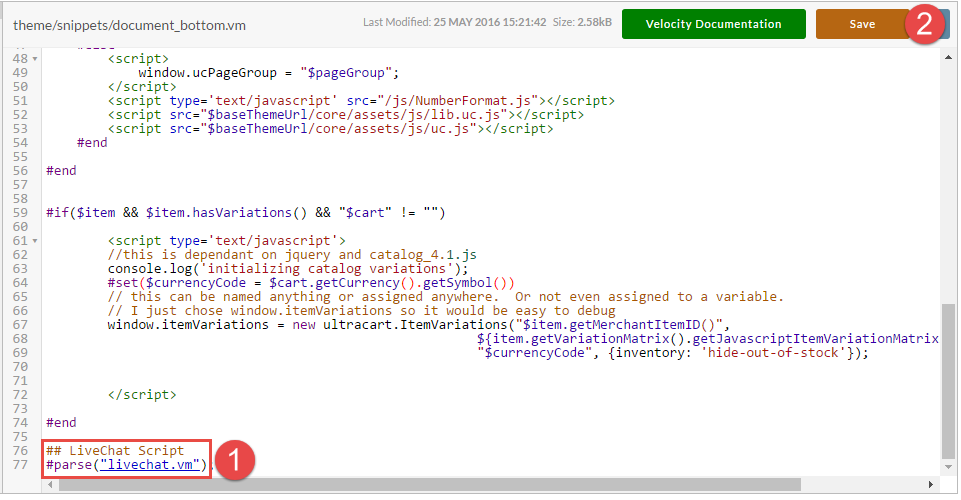The height and width of the screenshot is (500, 961).
Task: Click vertical scrollbar up arrow
Action: tap(948, 58)
